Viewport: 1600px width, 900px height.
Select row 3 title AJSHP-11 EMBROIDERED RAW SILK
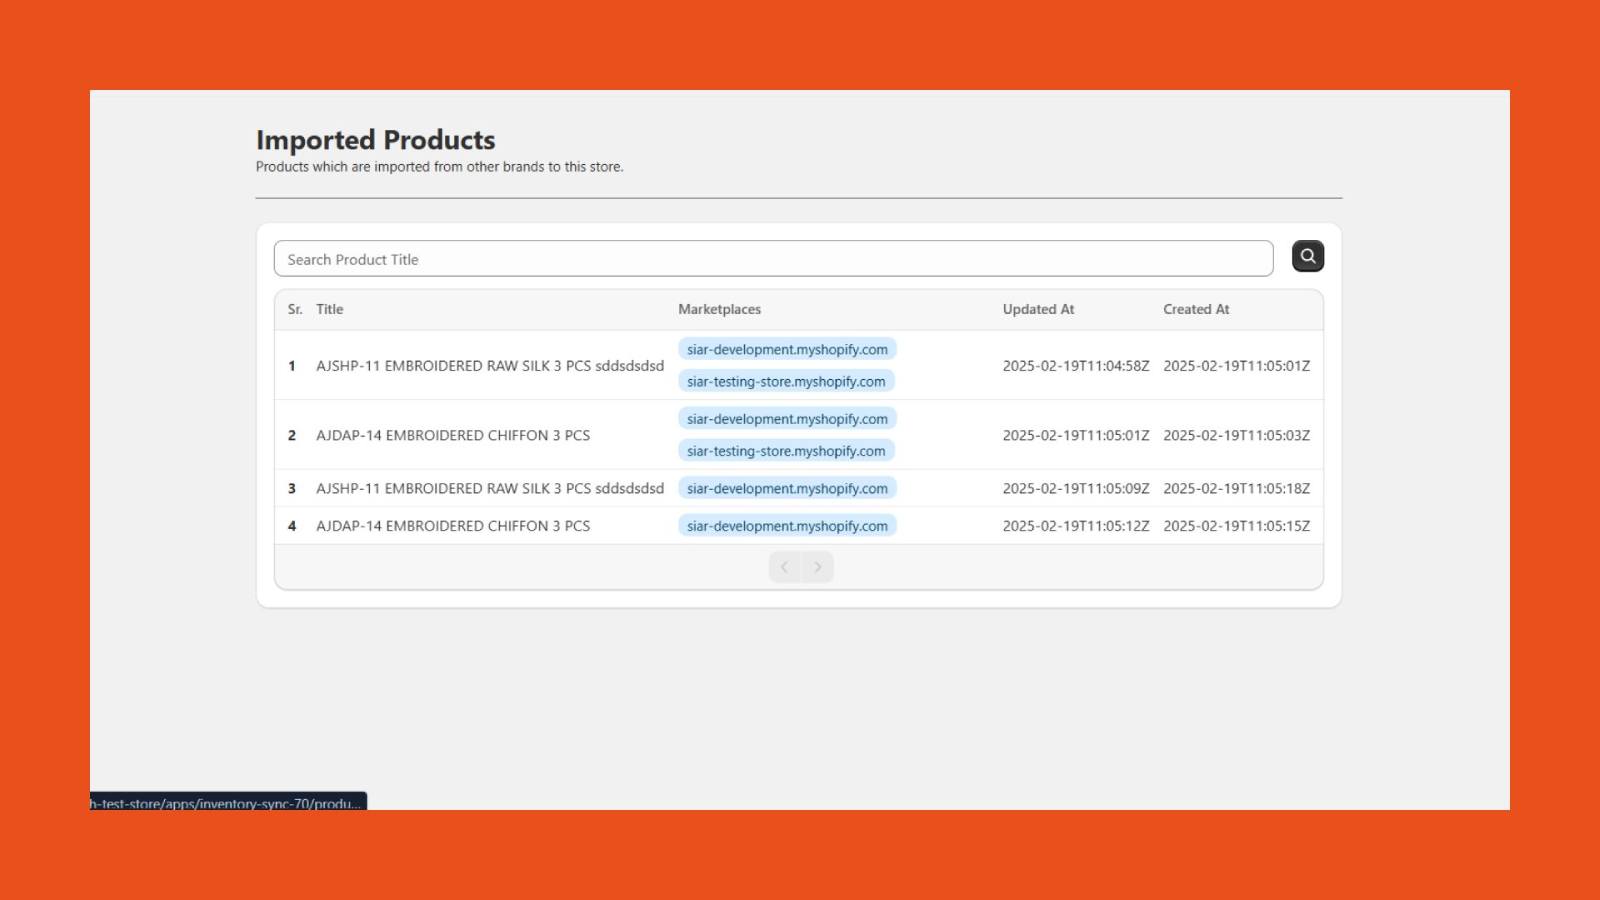pos(490,488)
